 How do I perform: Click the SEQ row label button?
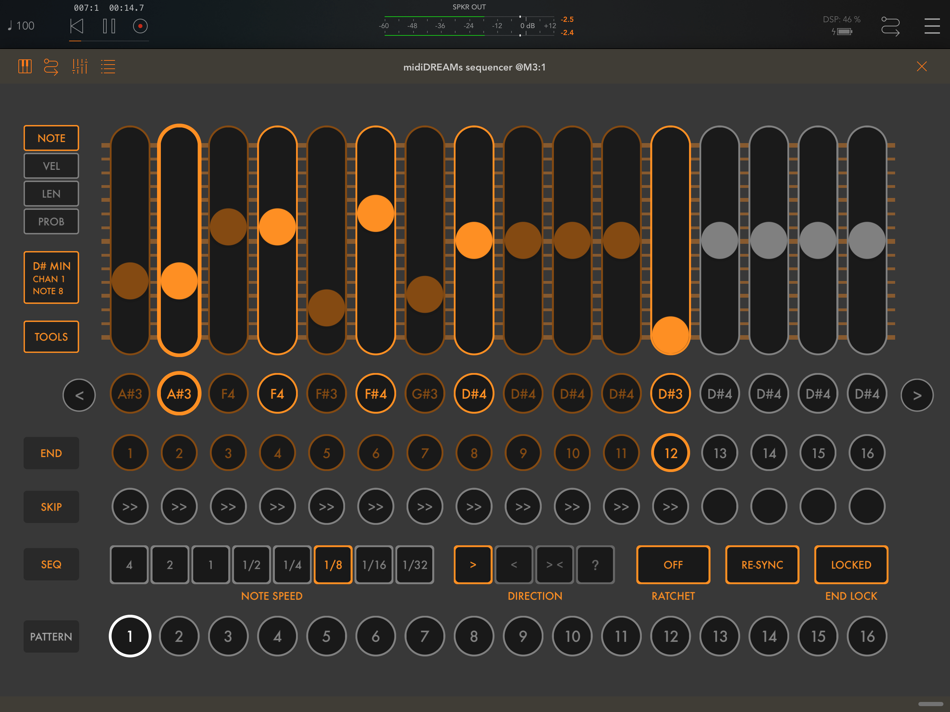[51, 565]
